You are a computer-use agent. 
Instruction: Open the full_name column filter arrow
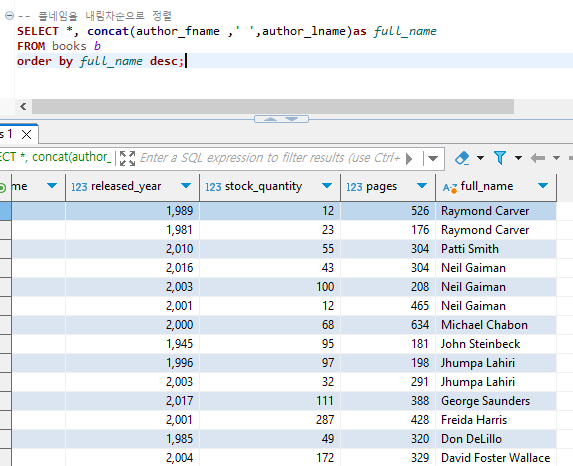tap(543, 186)
